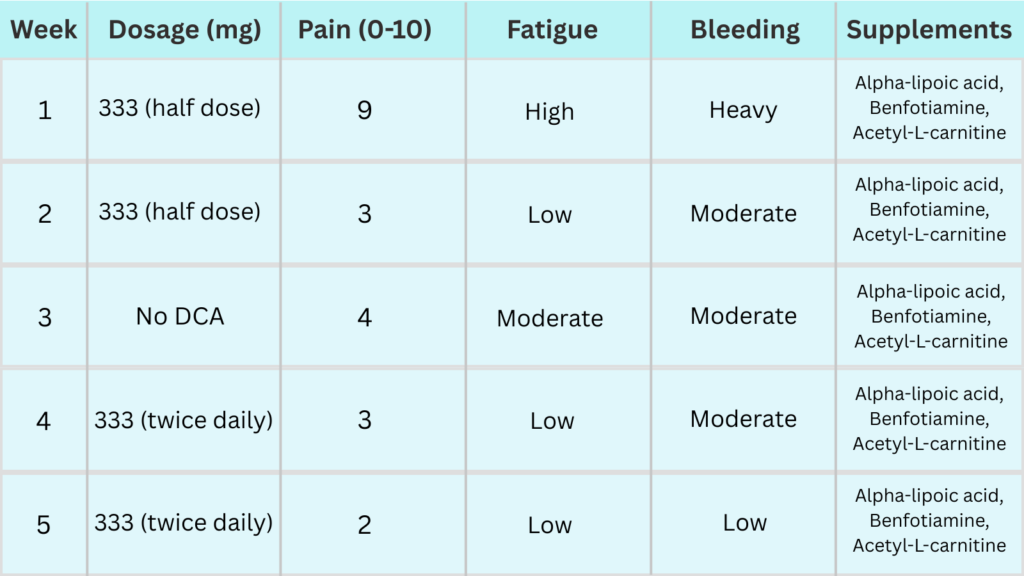Image resolution: width=1024 pixels, height=576 pixels.
Task: Click the week 5 pain score of 2
Action: pos(365,525)
